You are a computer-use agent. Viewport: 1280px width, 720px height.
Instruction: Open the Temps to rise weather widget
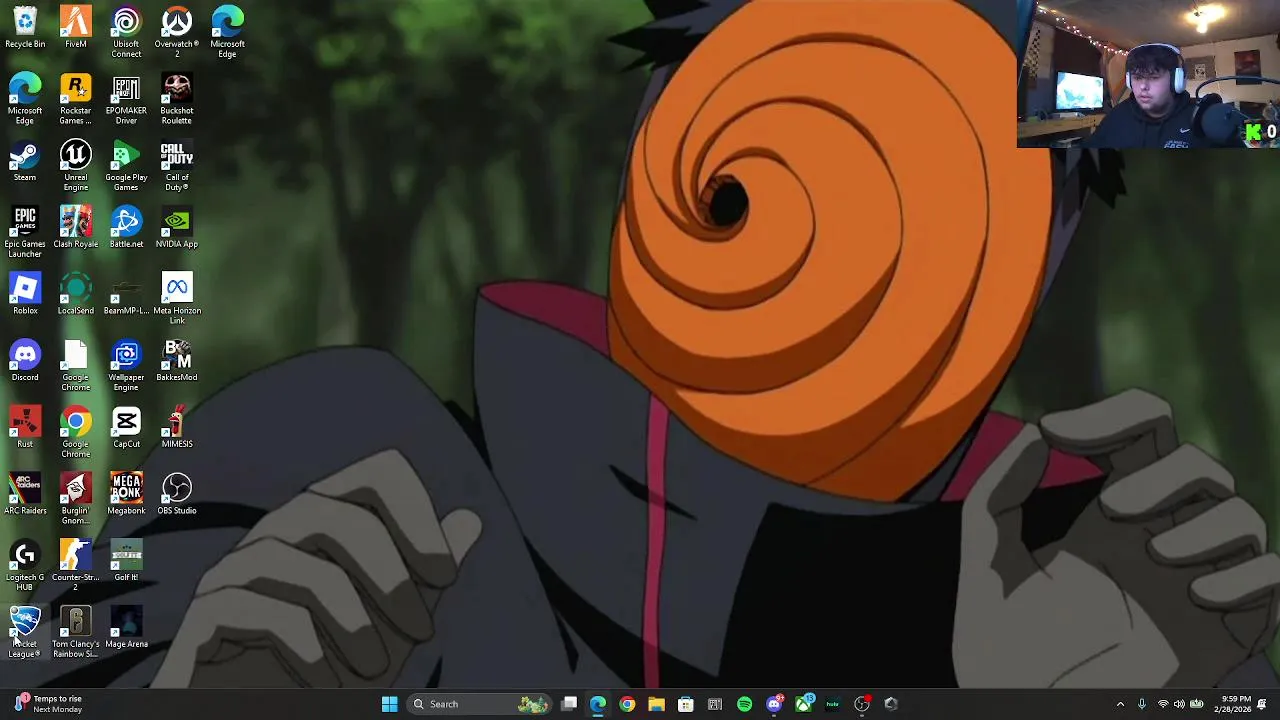click(50, 704)
